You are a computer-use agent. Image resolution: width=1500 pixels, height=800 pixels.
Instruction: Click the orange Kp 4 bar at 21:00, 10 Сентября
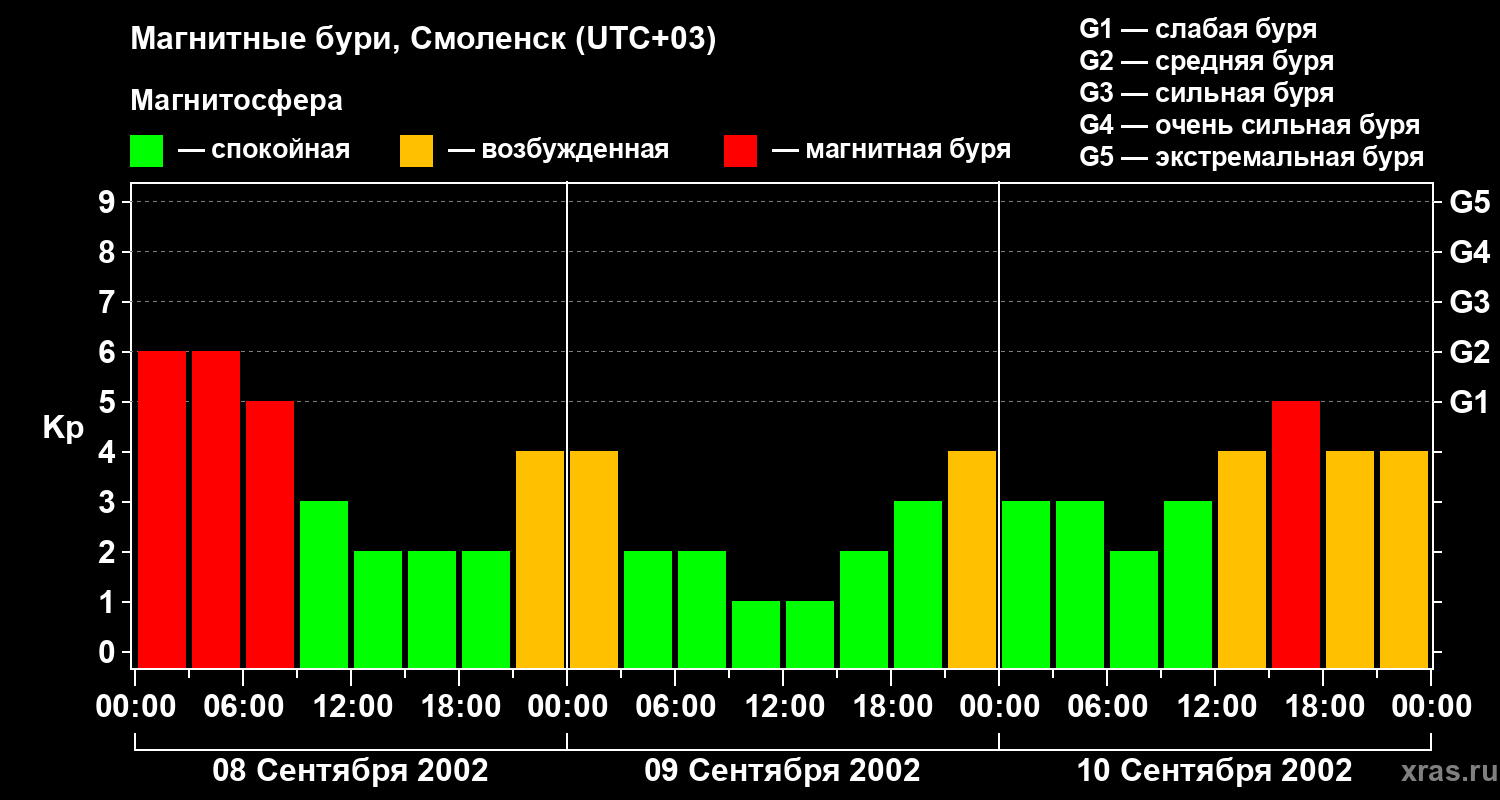1404,559
